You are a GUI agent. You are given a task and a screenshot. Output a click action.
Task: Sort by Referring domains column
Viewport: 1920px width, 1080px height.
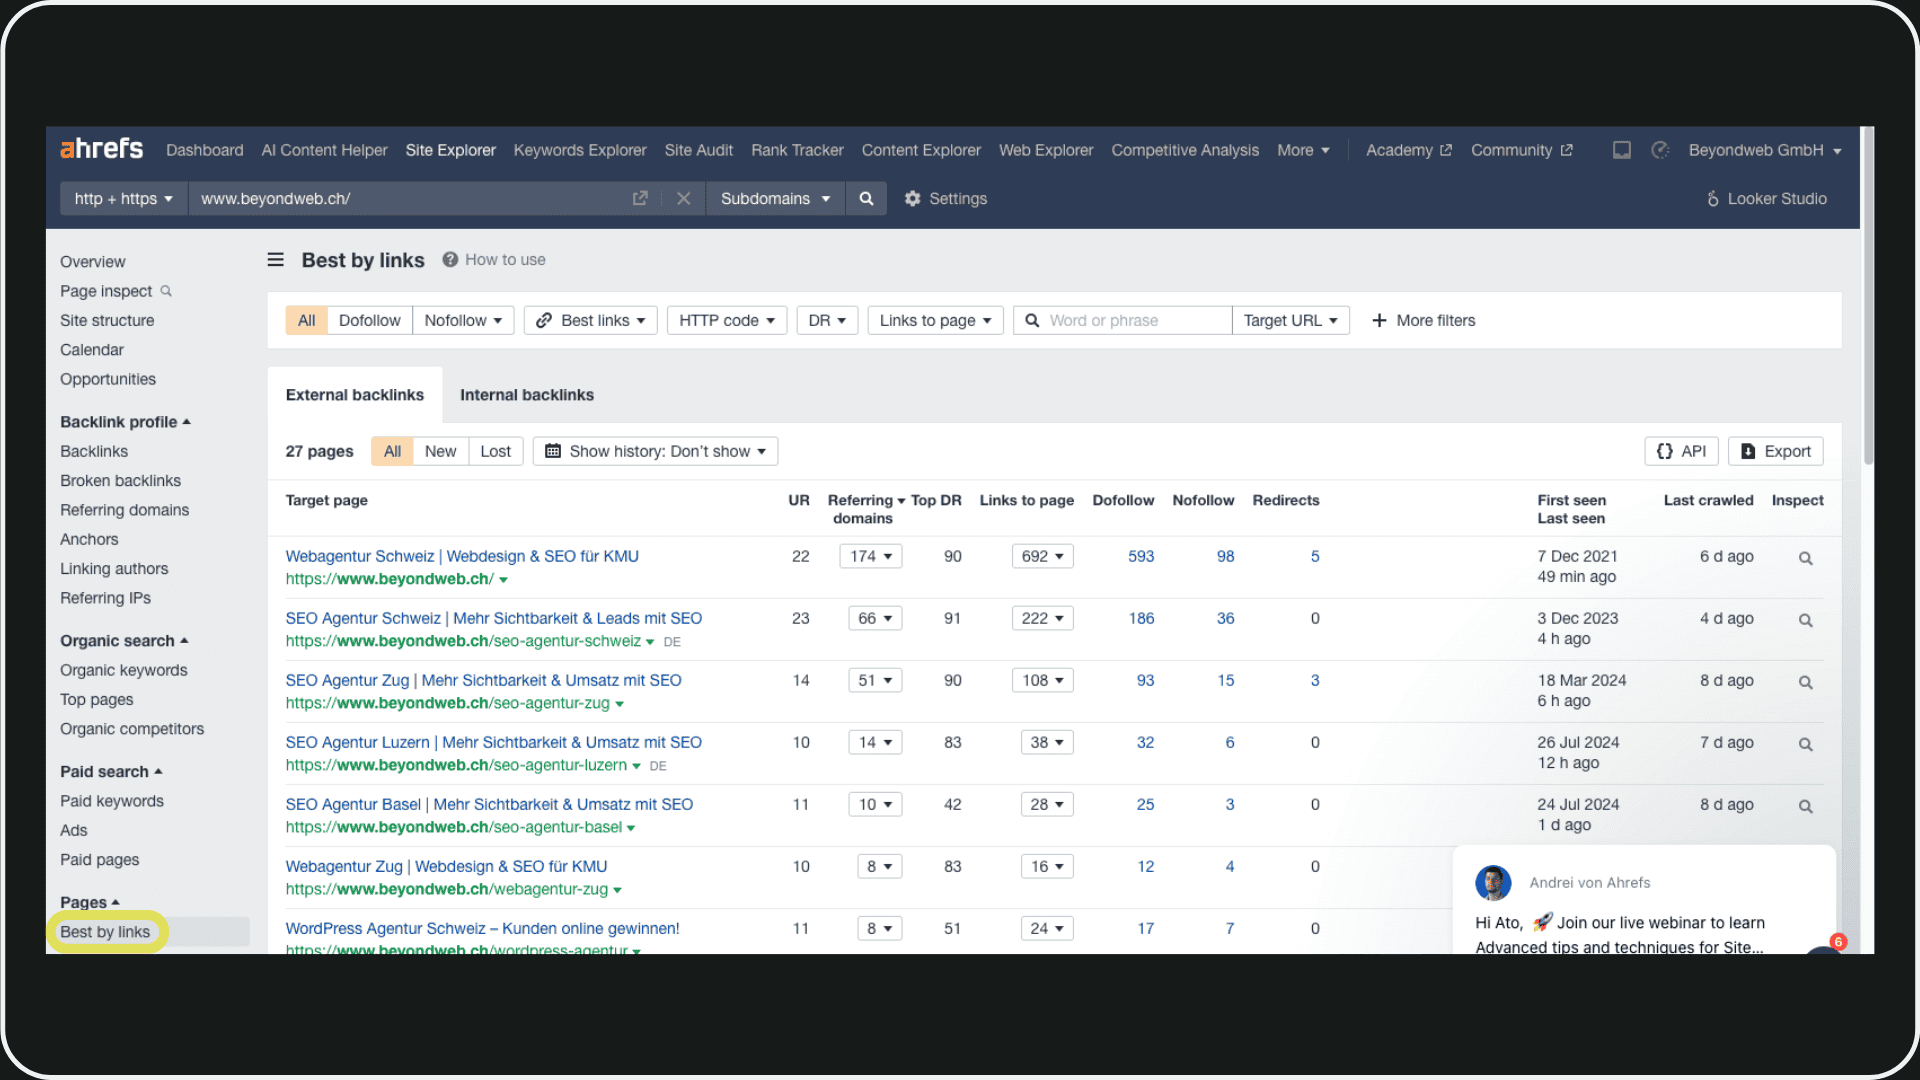click(866, 509)
